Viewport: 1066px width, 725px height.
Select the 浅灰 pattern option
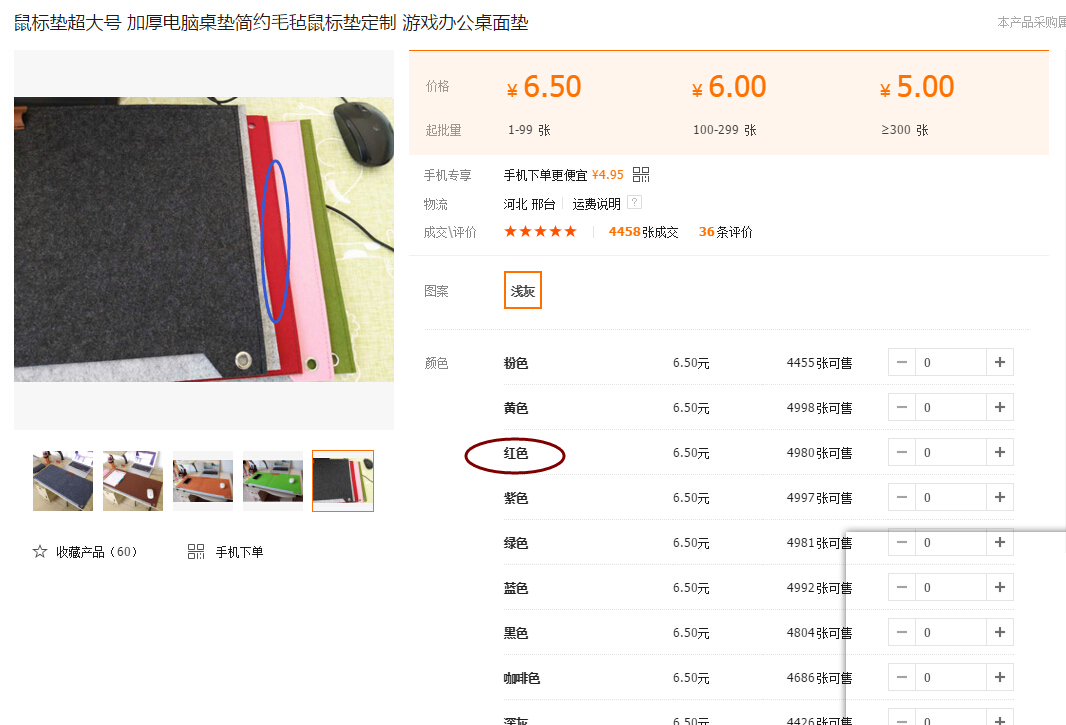(523, 290)
